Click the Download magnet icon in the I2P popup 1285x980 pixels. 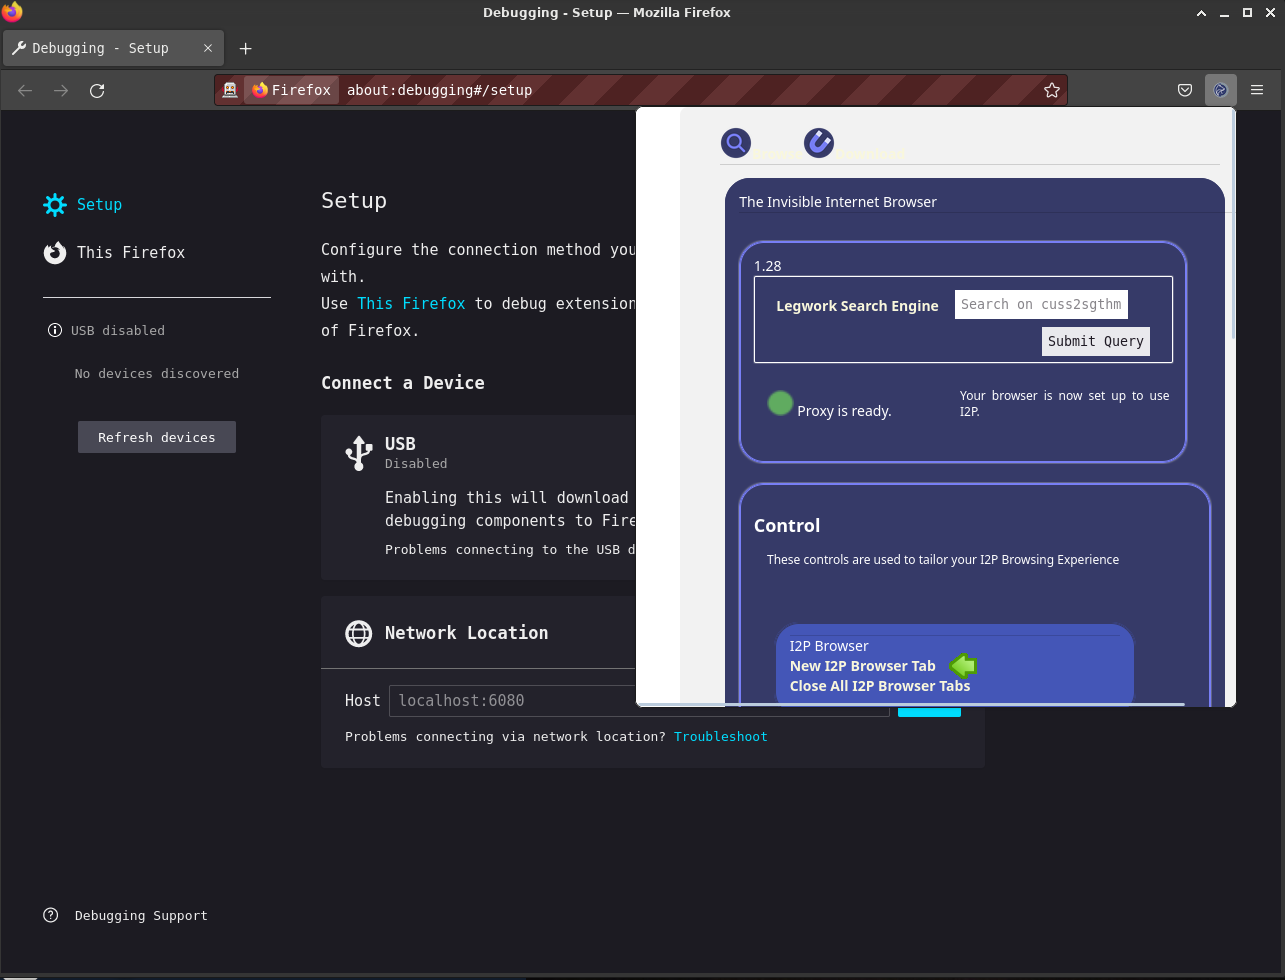tap(819, 143)
